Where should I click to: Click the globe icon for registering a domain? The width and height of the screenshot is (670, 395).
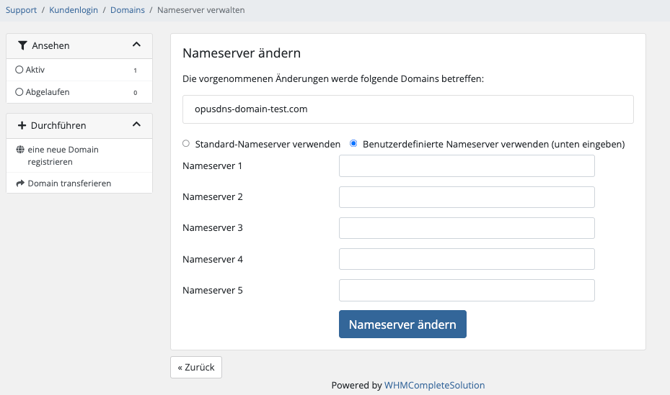click(x=20, y=150)
